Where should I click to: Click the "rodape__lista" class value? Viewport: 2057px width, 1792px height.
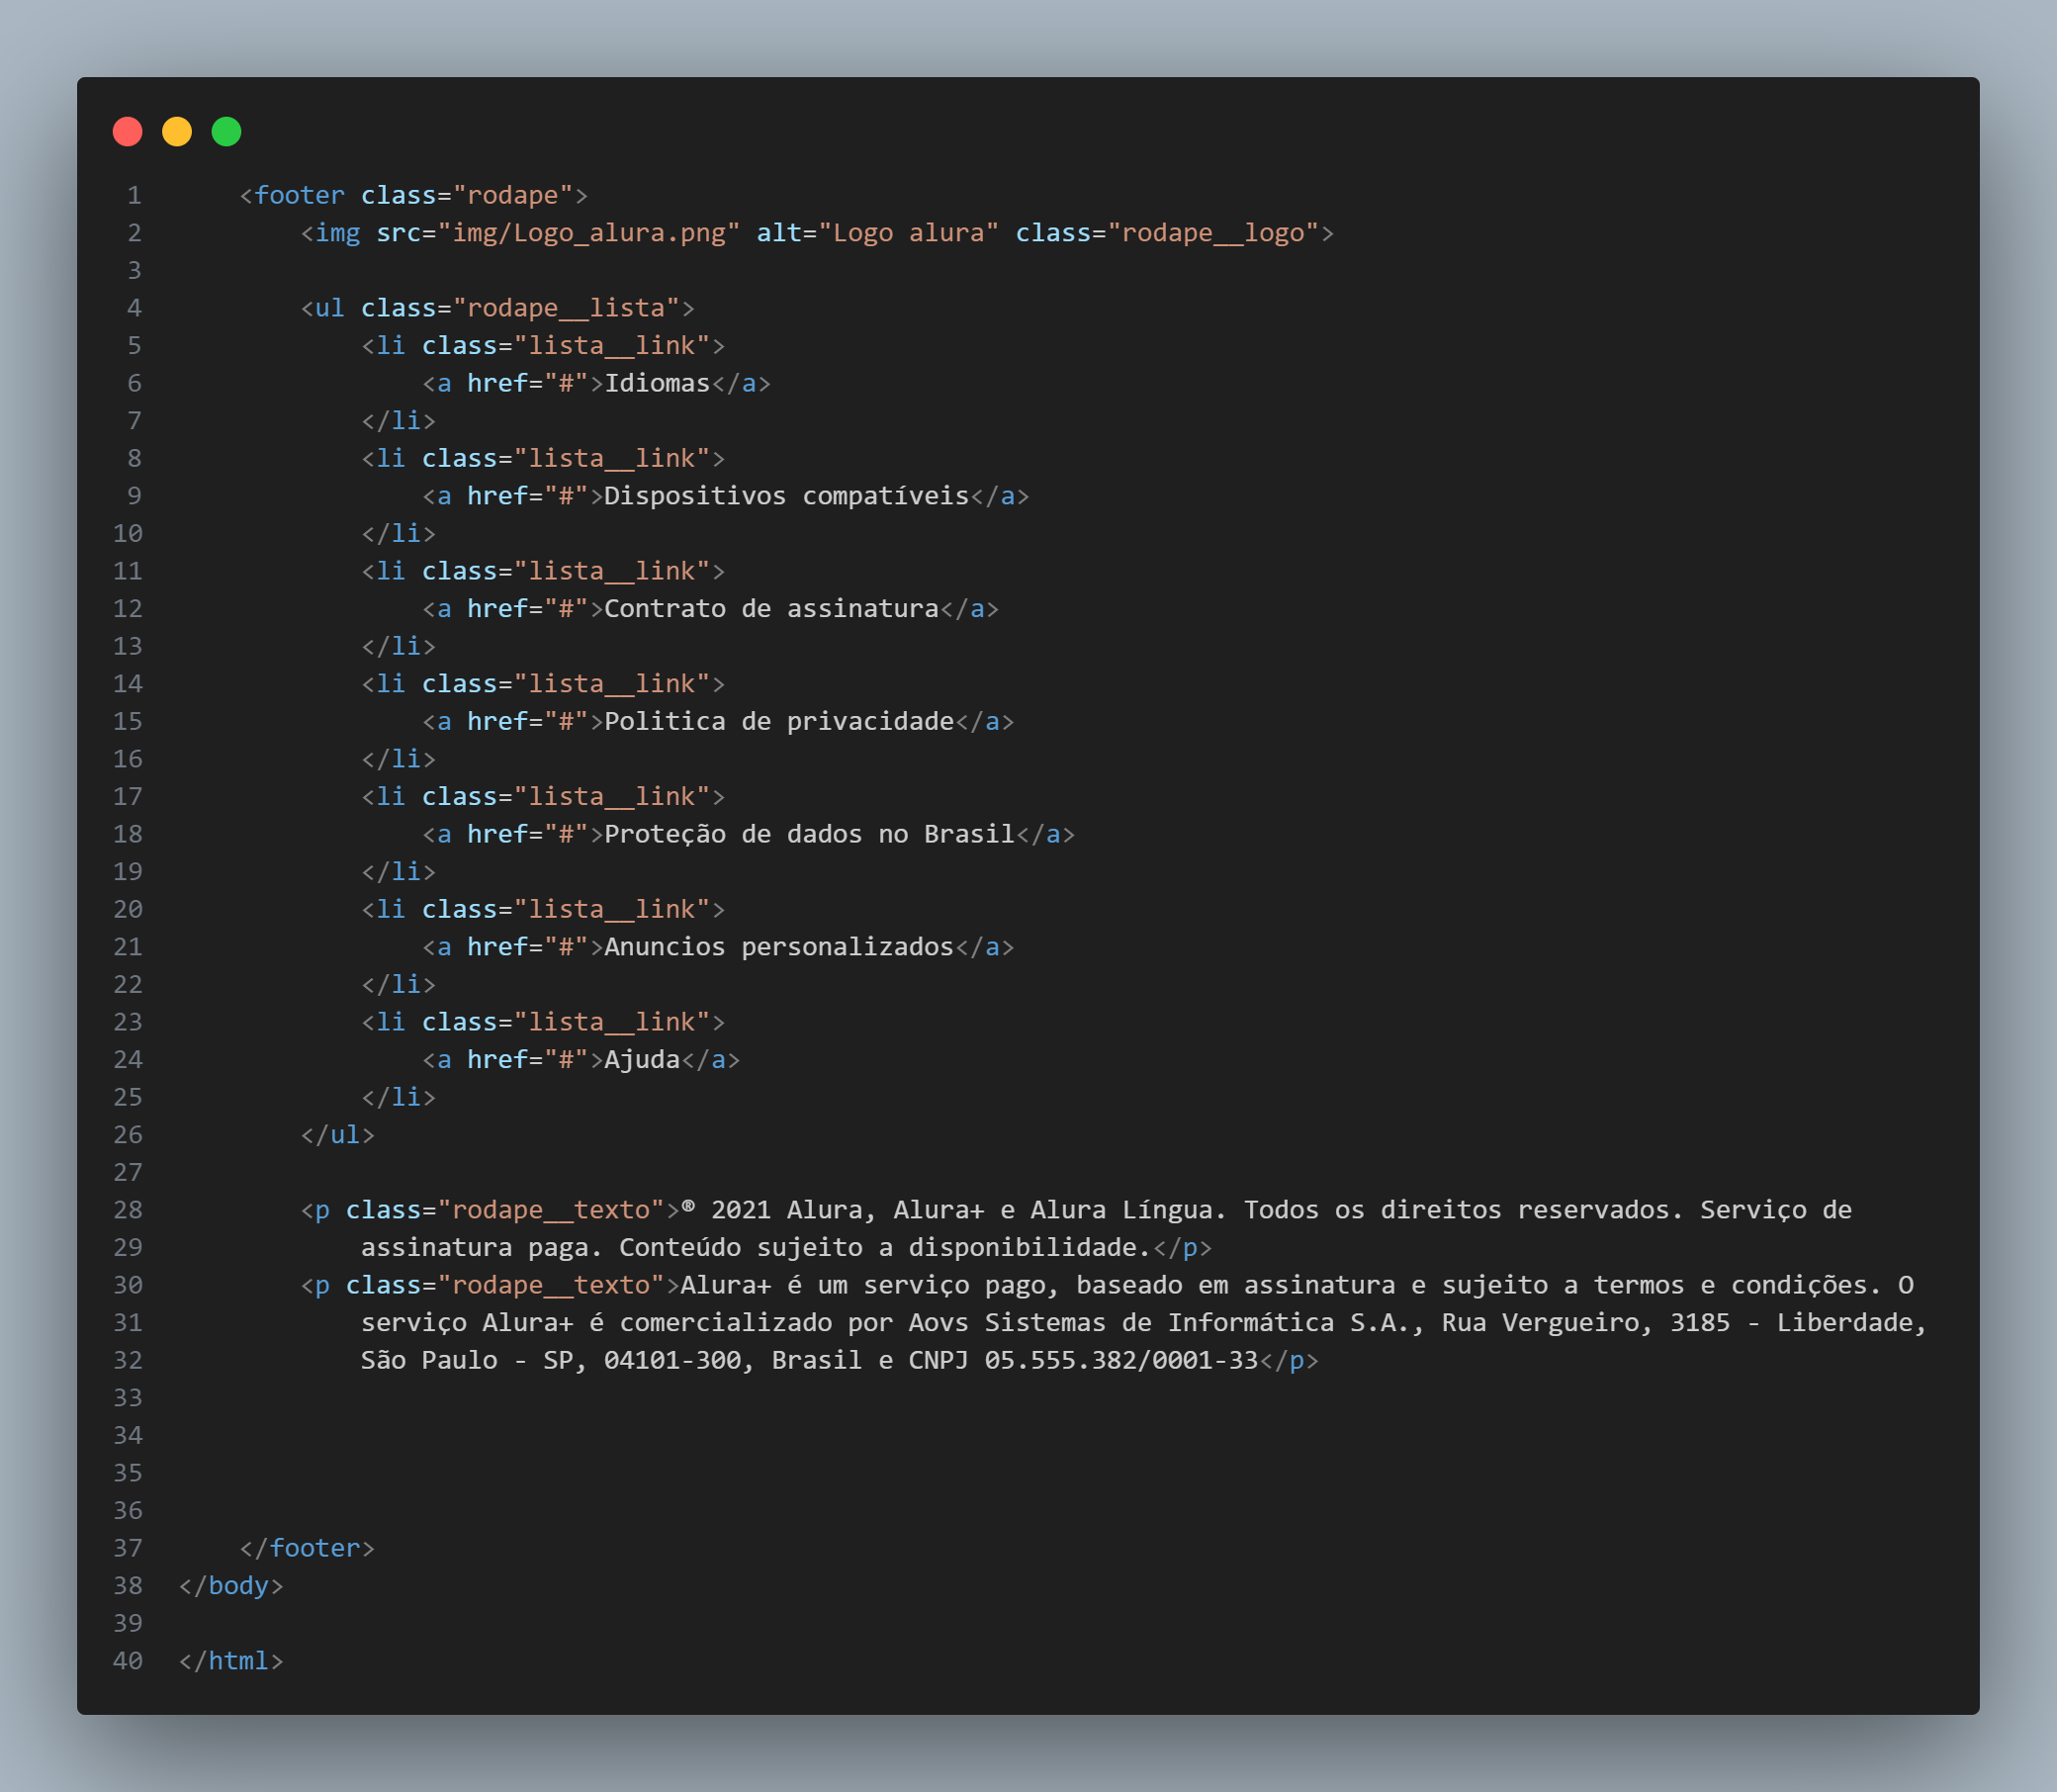click(x=567, y=308)
